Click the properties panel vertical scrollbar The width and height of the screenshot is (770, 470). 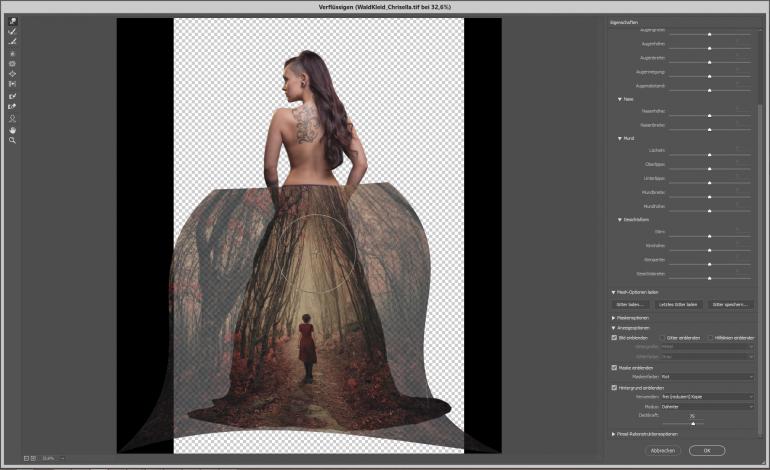point(762,270)
